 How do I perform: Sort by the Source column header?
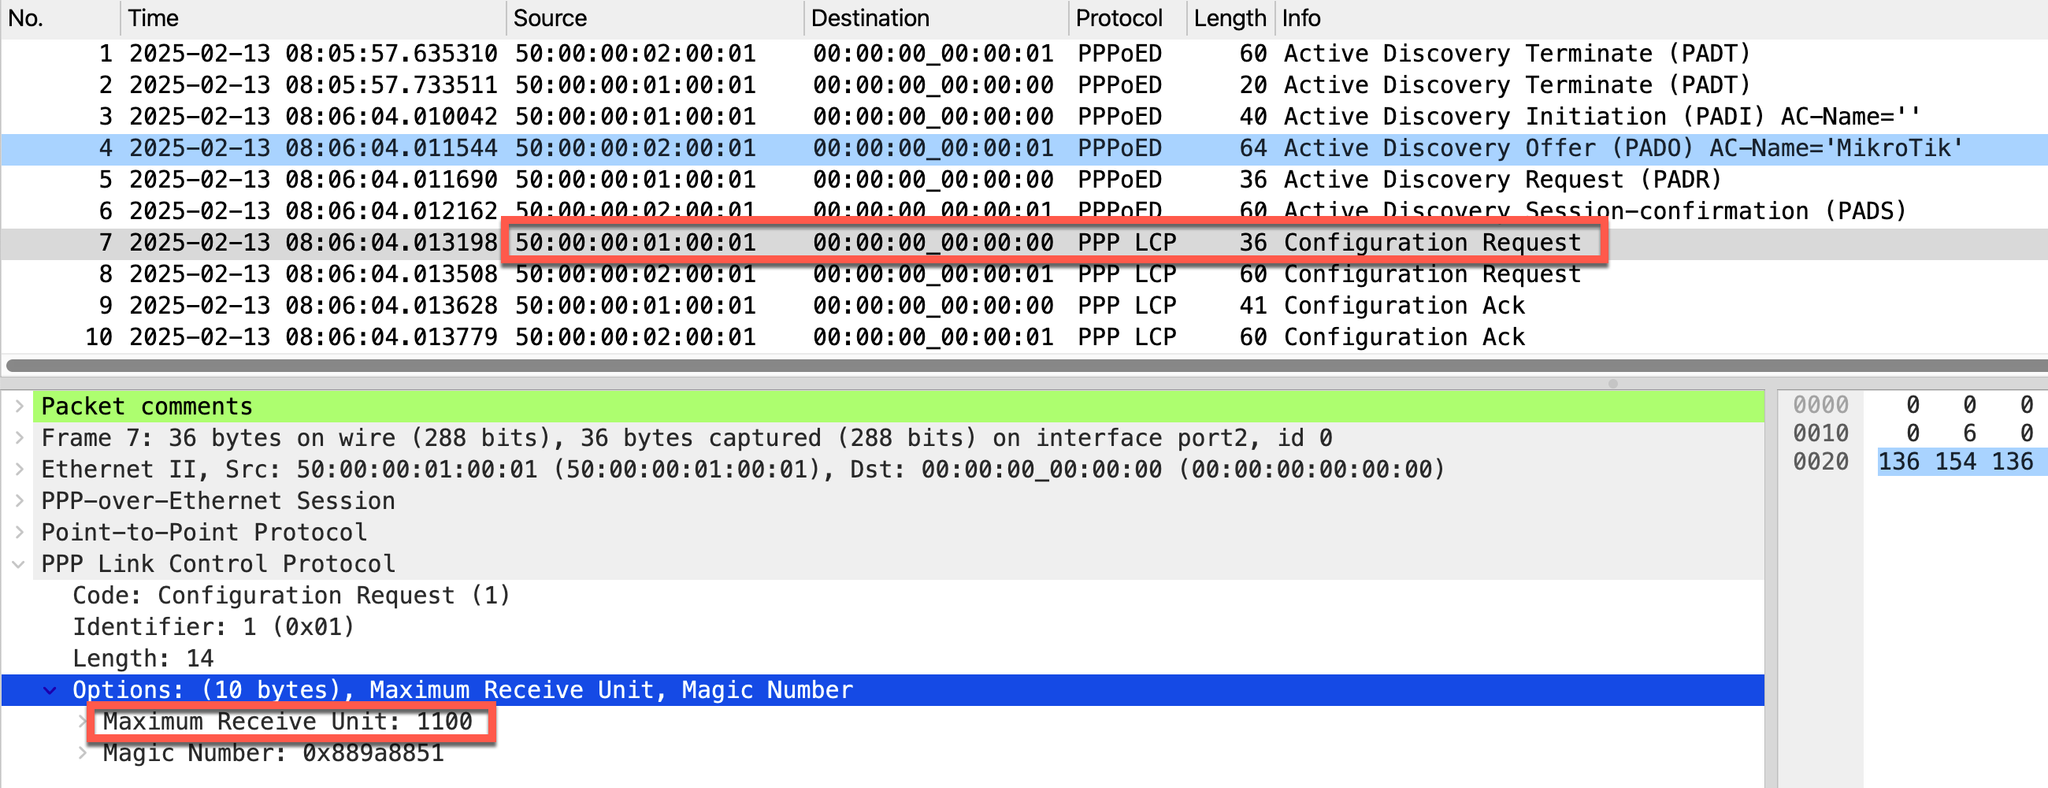coord(655,18)
